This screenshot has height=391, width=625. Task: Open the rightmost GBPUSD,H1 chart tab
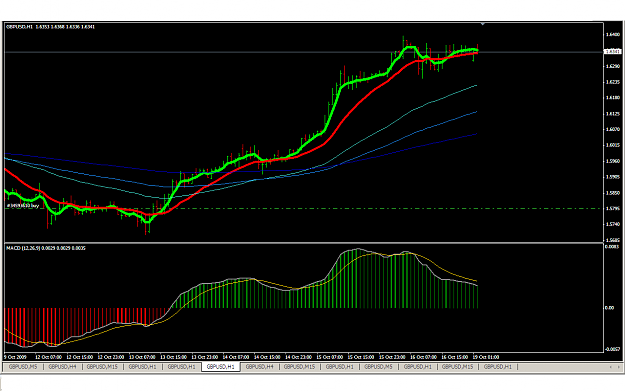(497, 367)
